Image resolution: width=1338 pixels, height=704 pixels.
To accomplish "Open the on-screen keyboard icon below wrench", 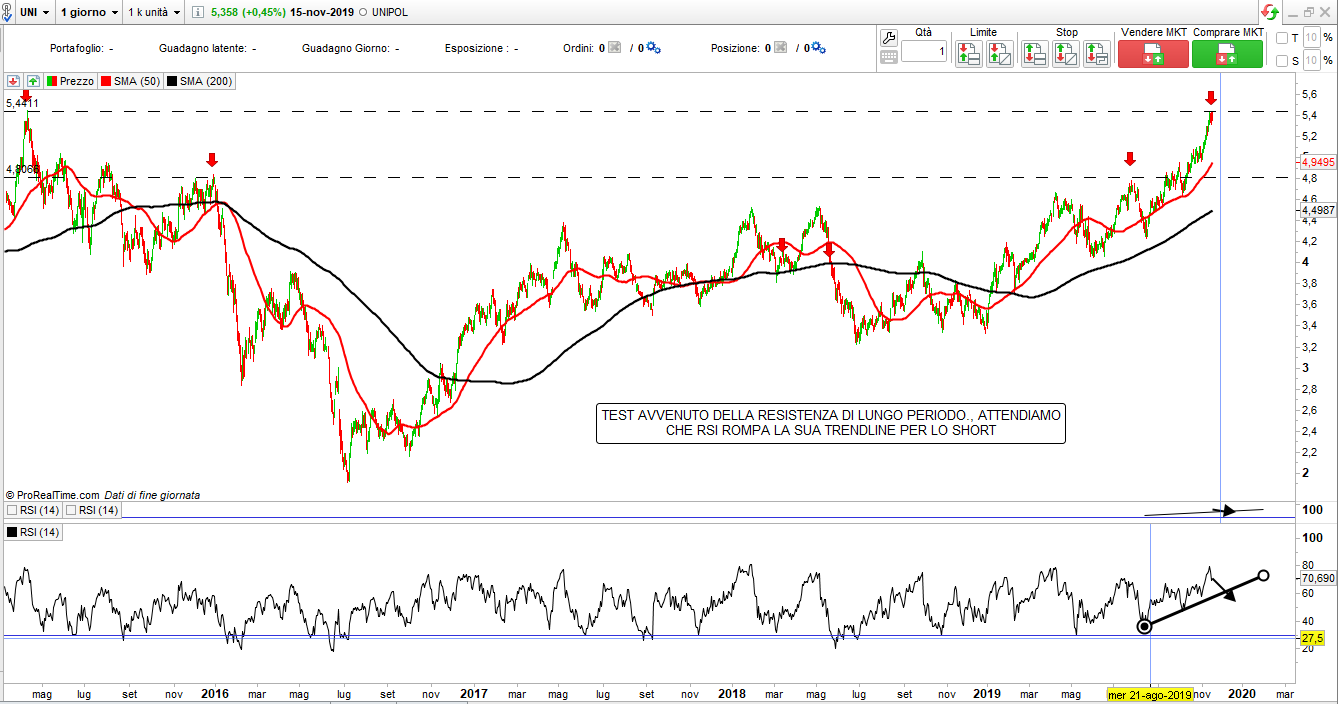I will (x=888, y=58).
